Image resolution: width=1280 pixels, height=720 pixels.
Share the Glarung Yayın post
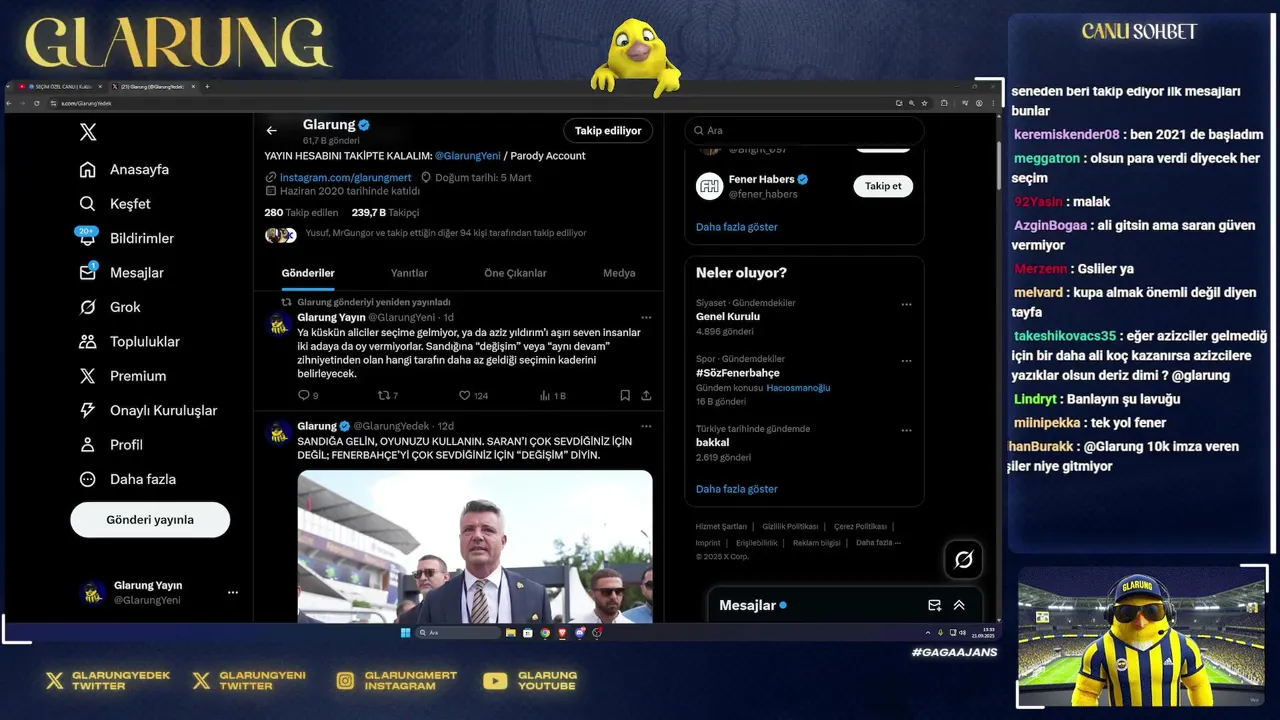(x=646, y=396)
